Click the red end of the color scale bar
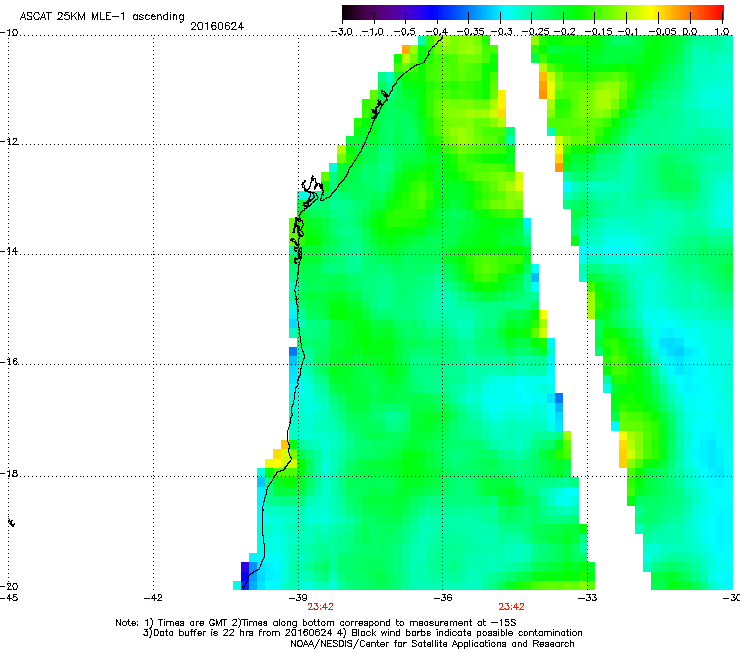 pos(716,13)
